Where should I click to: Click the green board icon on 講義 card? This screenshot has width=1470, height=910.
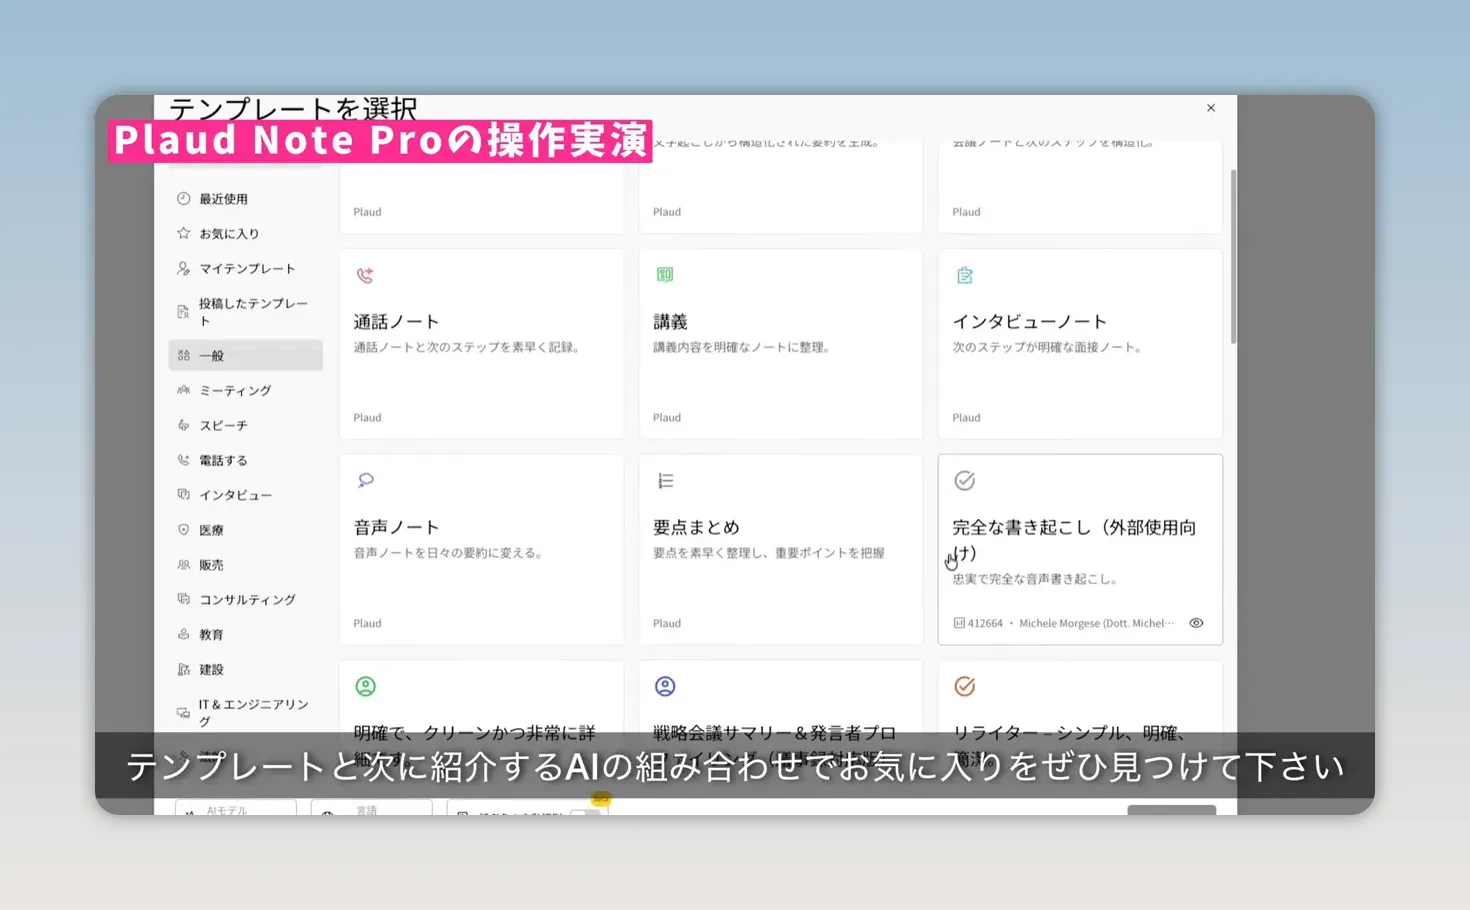pos(665,275)
